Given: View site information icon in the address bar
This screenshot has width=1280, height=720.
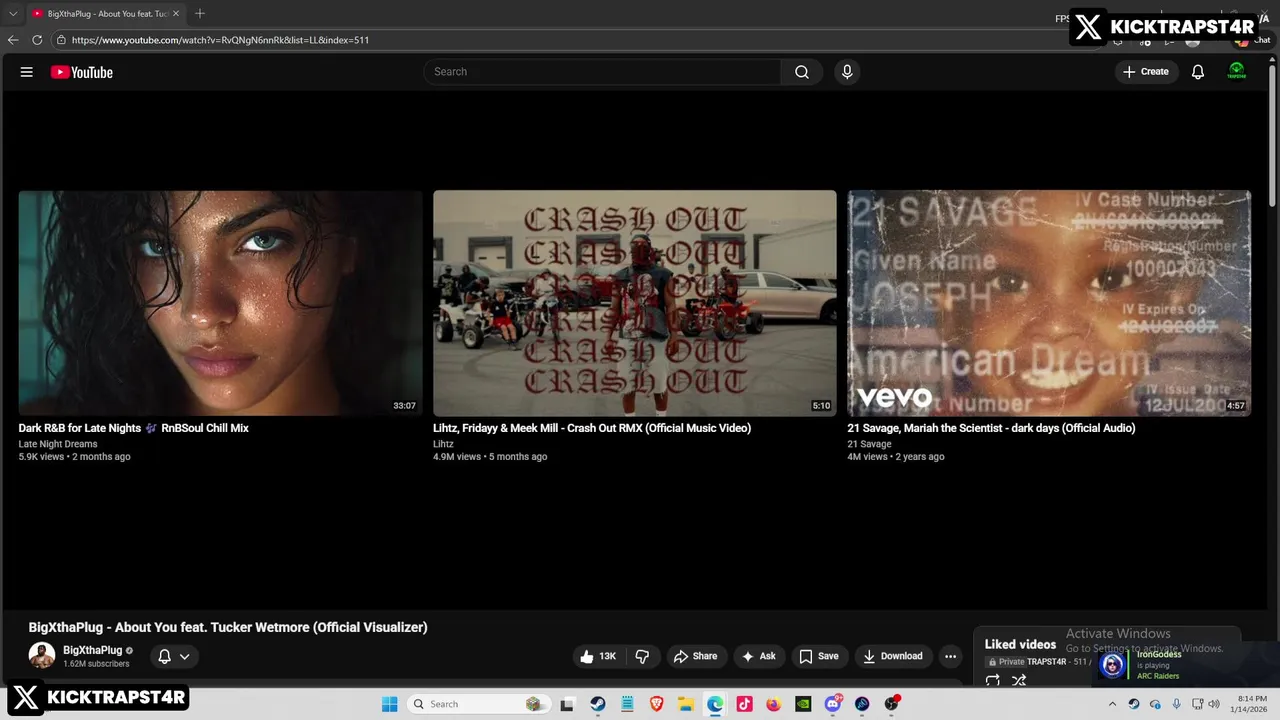Looking at the screenshot, I should coord(61,40).
